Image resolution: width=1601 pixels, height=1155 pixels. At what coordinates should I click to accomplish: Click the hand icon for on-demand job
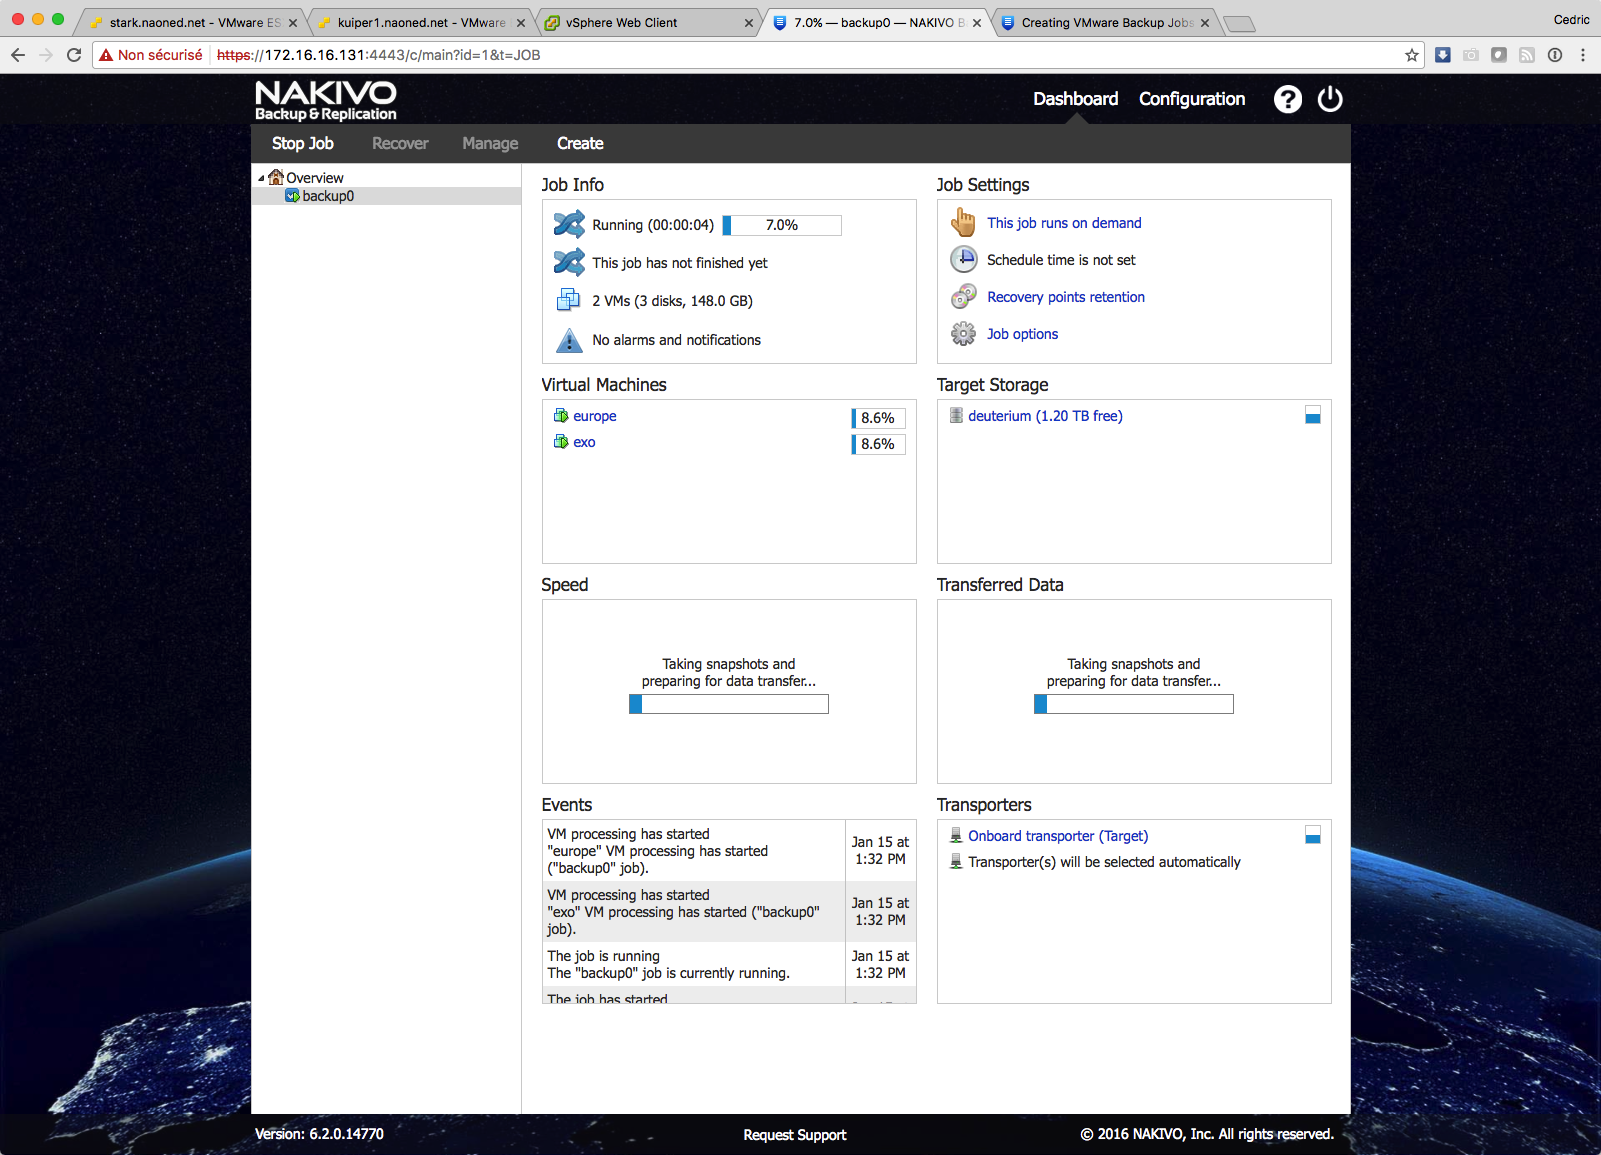point(963,222)
